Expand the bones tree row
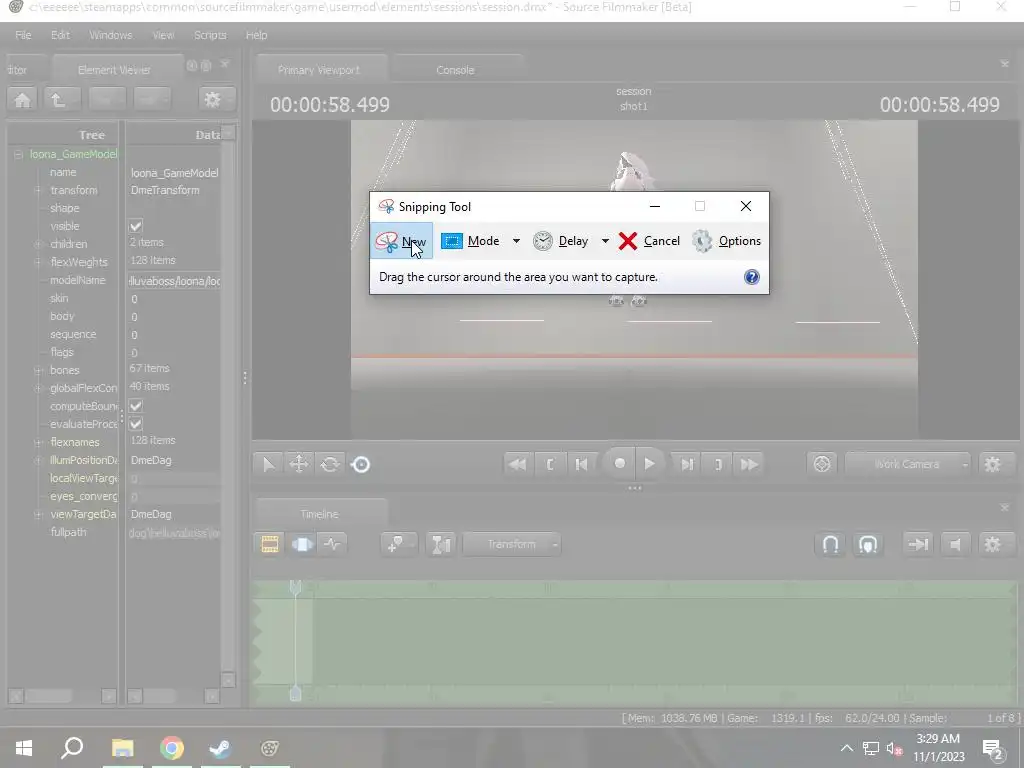The image size is (1024, 768). 38,370
